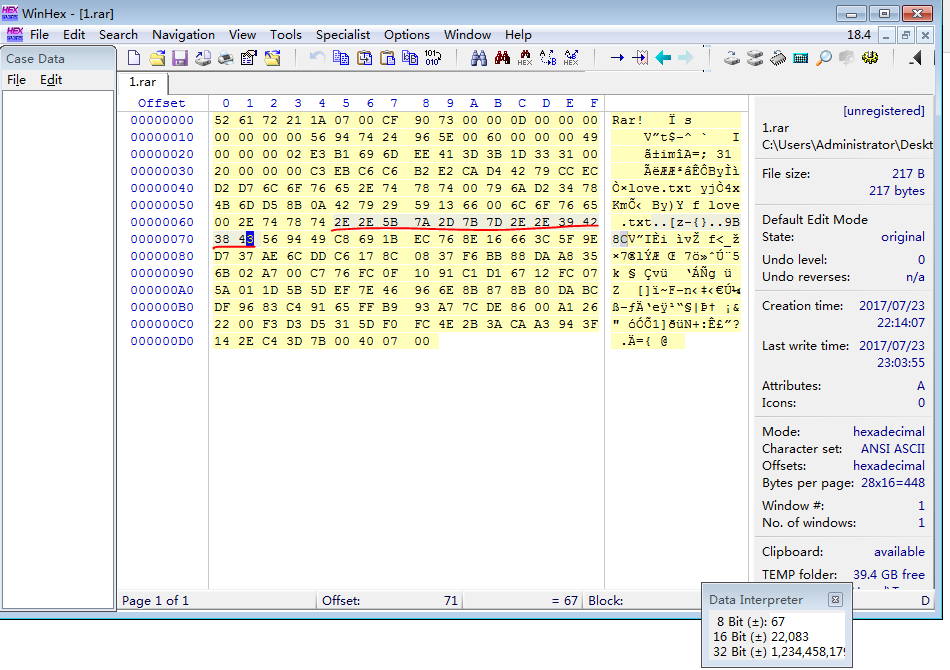Click the Clipboard value 'available'
Viewport: 950px width, 670px height.
[899, 552]
